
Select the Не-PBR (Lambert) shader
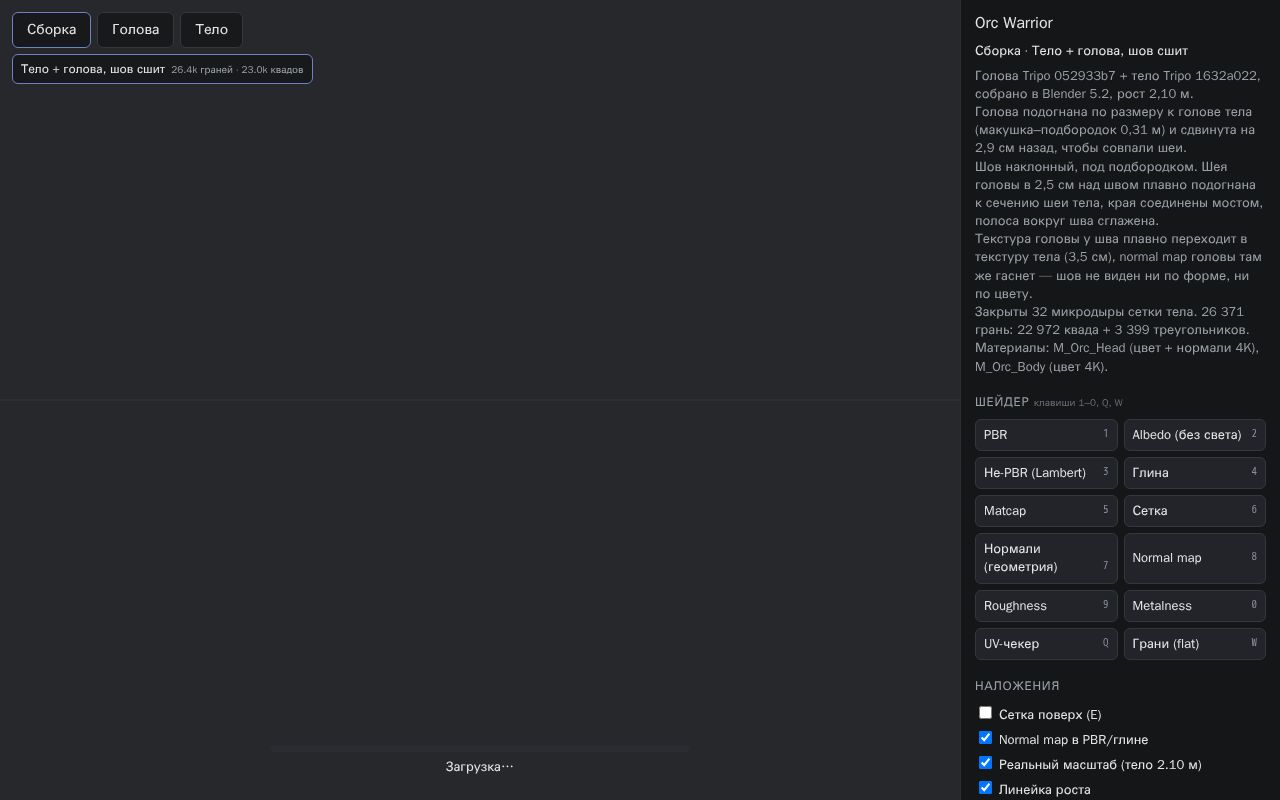click(1046, 473)
